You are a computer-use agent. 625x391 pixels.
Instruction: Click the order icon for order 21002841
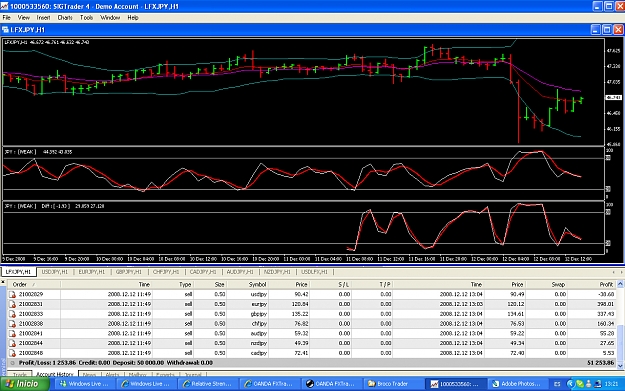pos(12,334)
